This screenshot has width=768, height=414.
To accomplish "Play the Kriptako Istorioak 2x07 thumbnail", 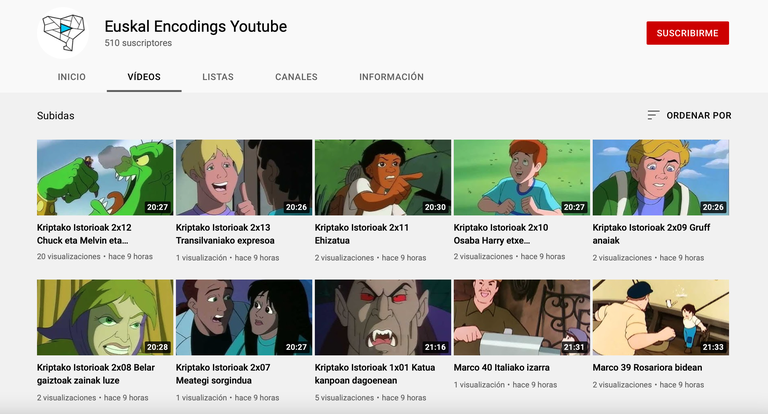I will [244, 317].
